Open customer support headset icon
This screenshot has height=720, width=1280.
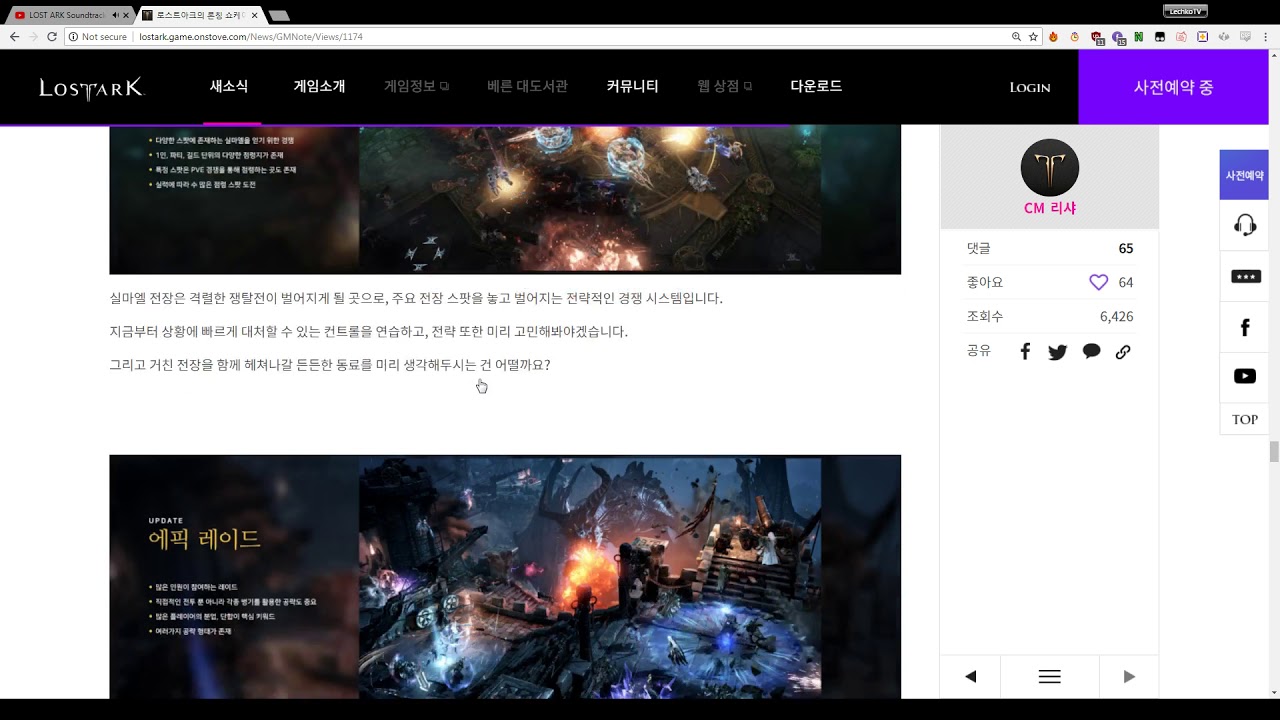(x=1245, y=224)
